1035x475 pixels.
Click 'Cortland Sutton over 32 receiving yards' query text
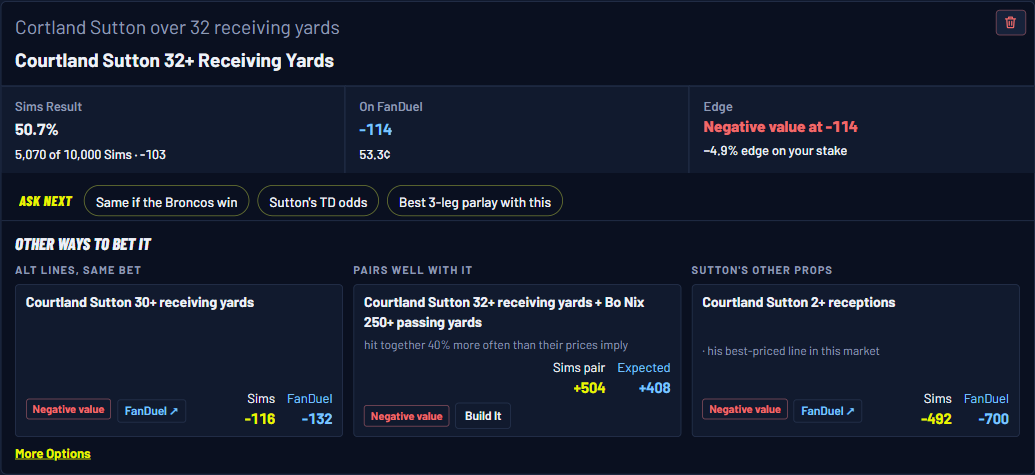[x=177, y=28]
